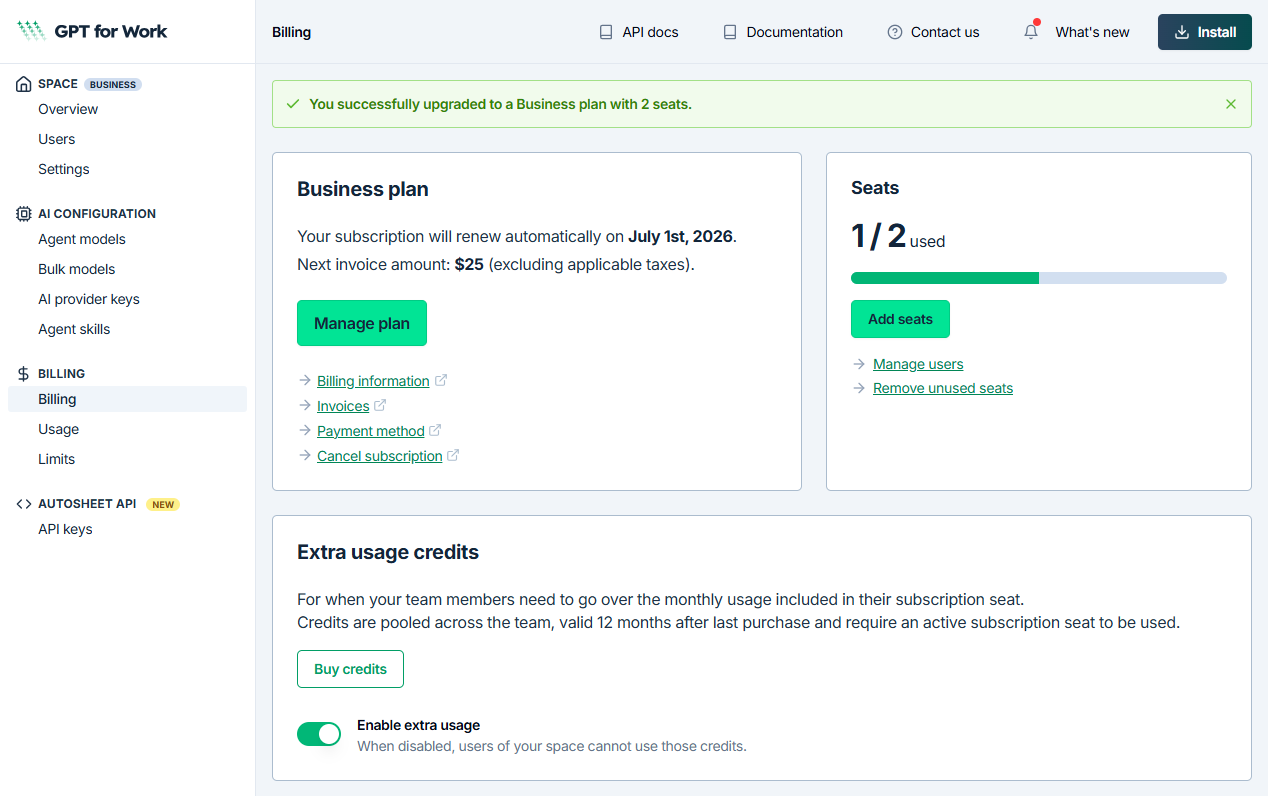Click the Manage users link
This screenshot has height=796, width=1282.
(918, 364)
